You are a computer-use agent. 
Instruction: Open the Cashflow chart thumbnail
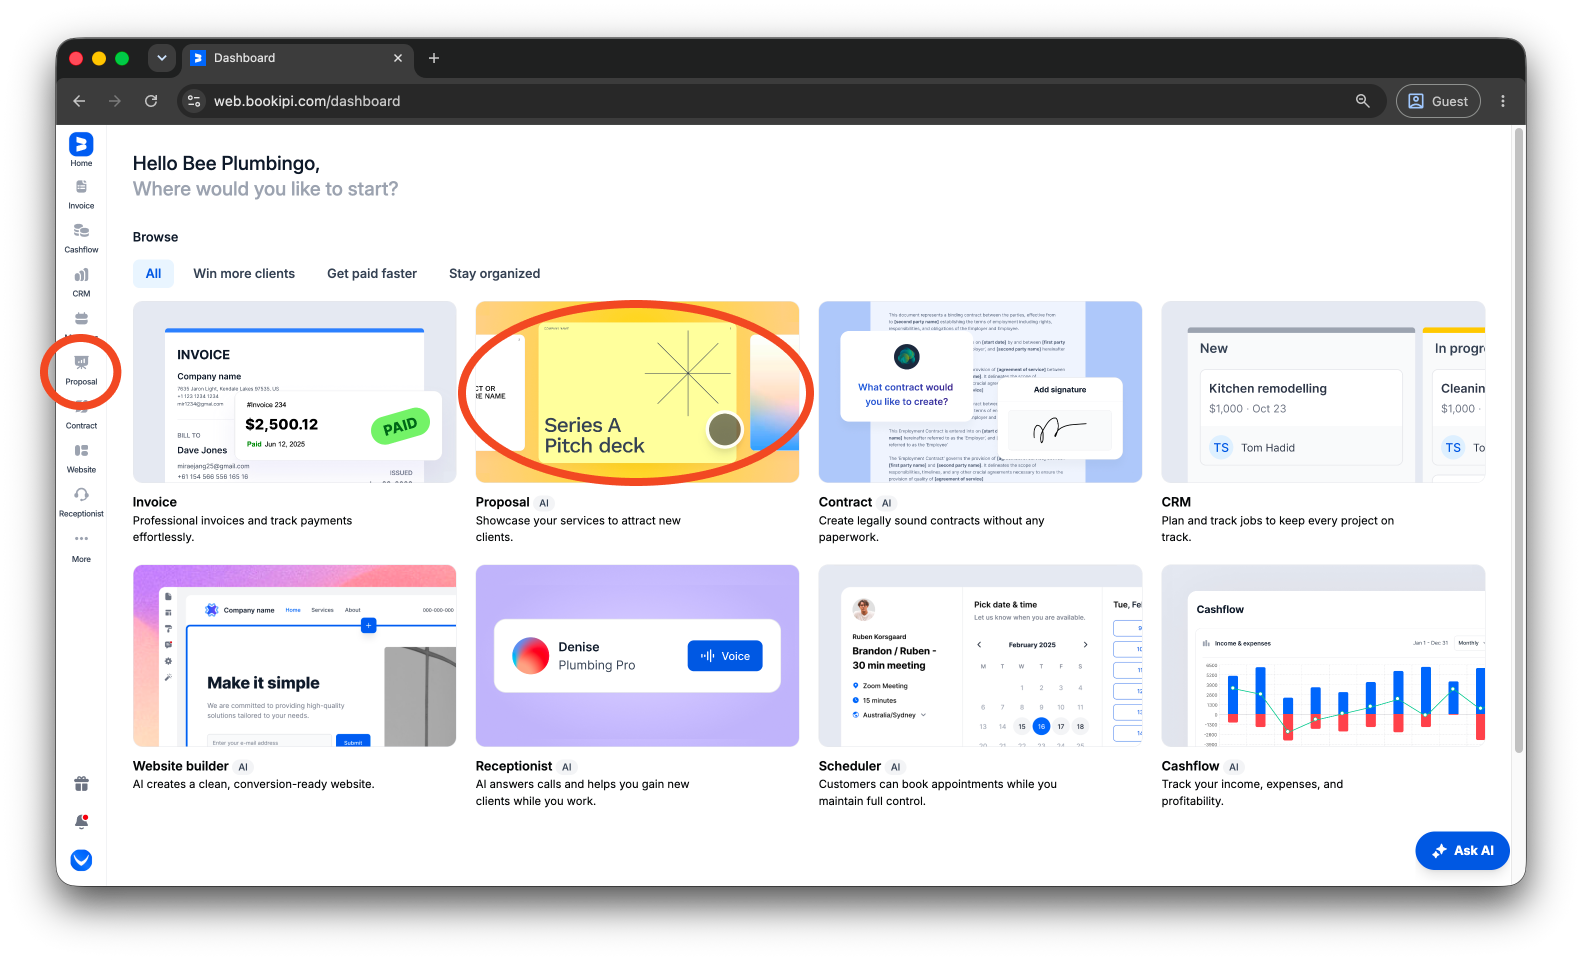(1323, 656)
